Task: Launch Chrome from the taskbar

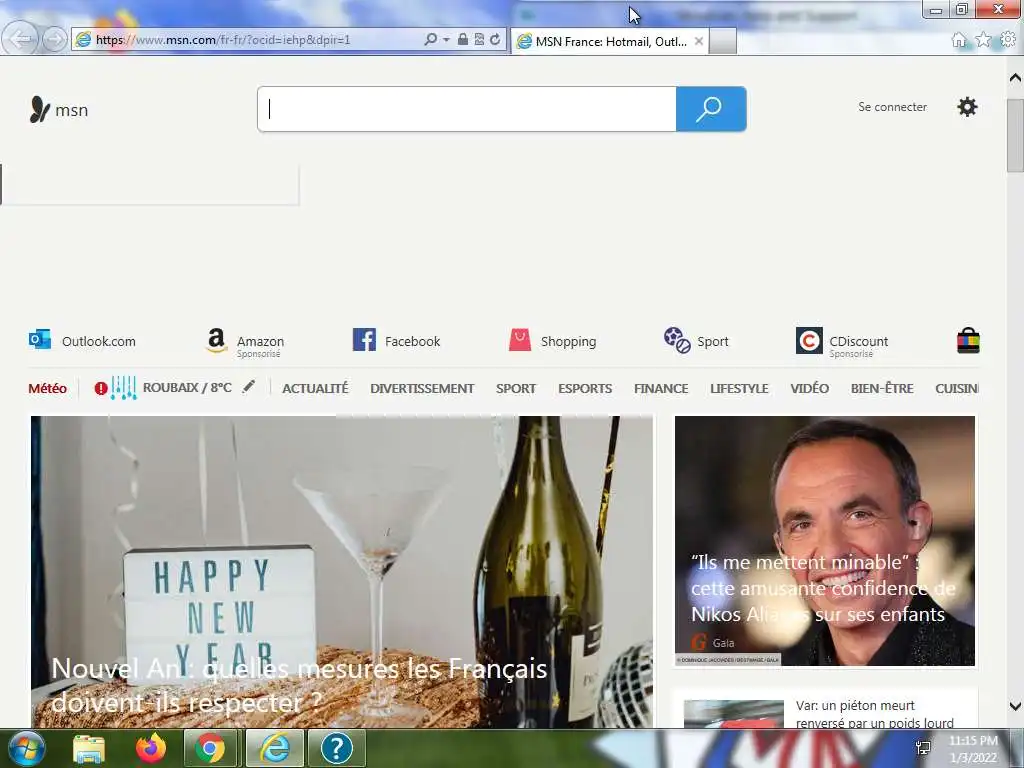Action: 210,748
